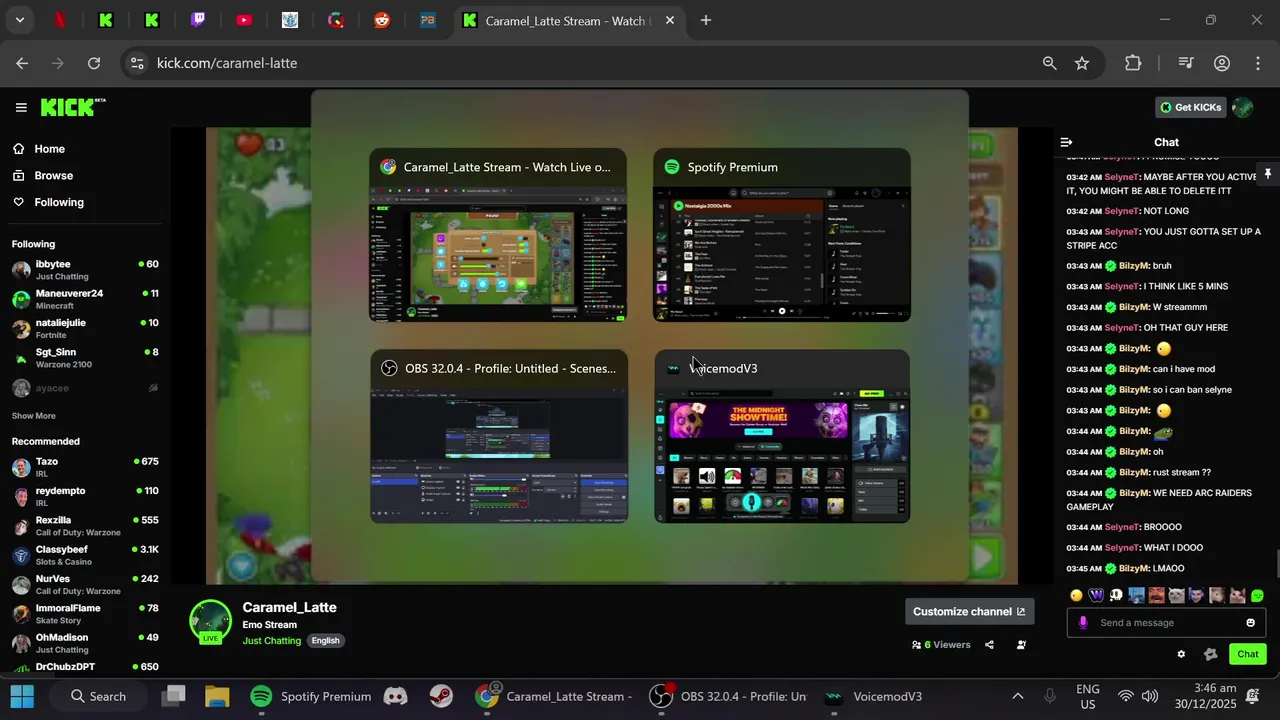Screen dimensions: 1280x720
Task: Open recommended channel ImmoralFlame
Action: pyautogui.click(x=85, y=613)
